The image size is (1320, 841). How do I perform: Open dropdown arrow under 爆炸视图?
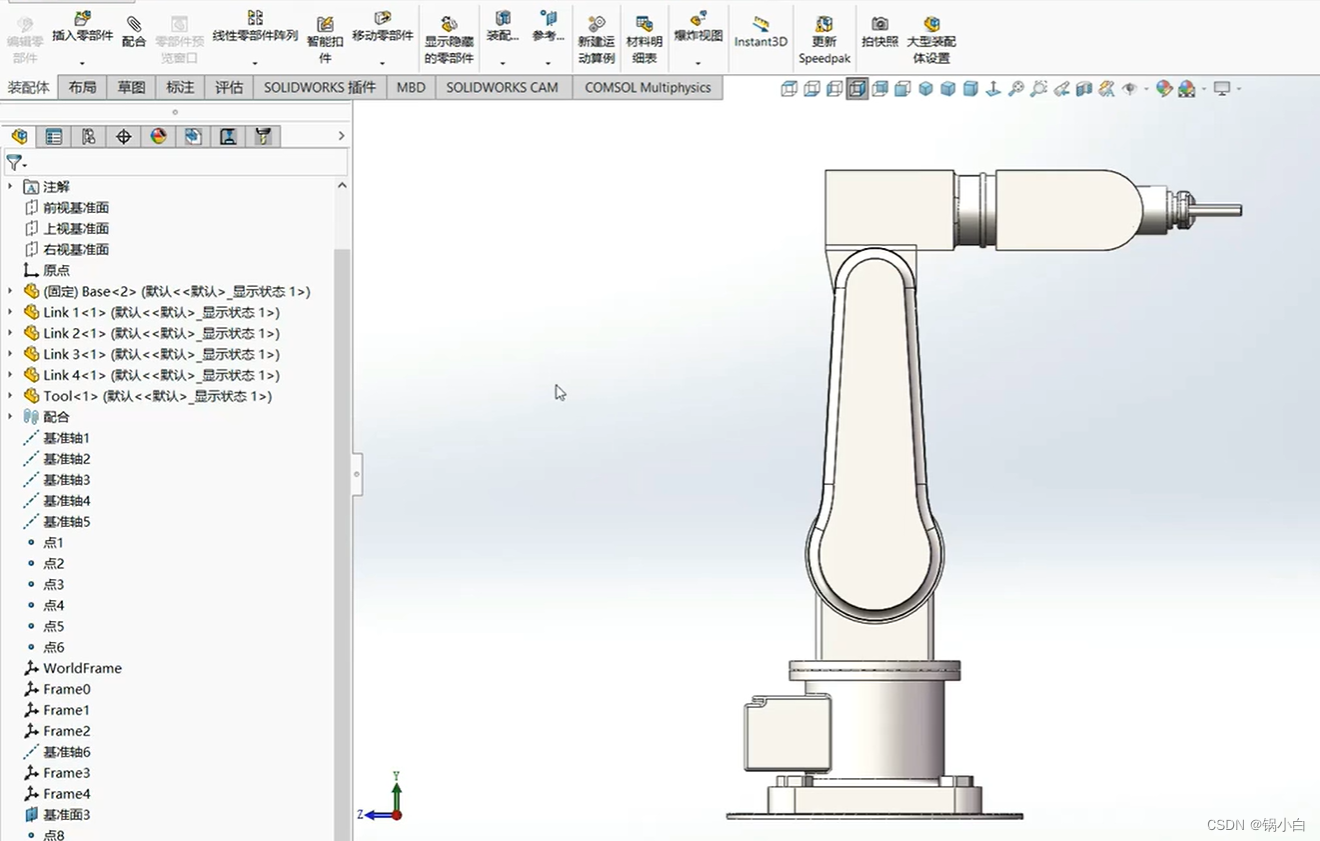point(698,63)
